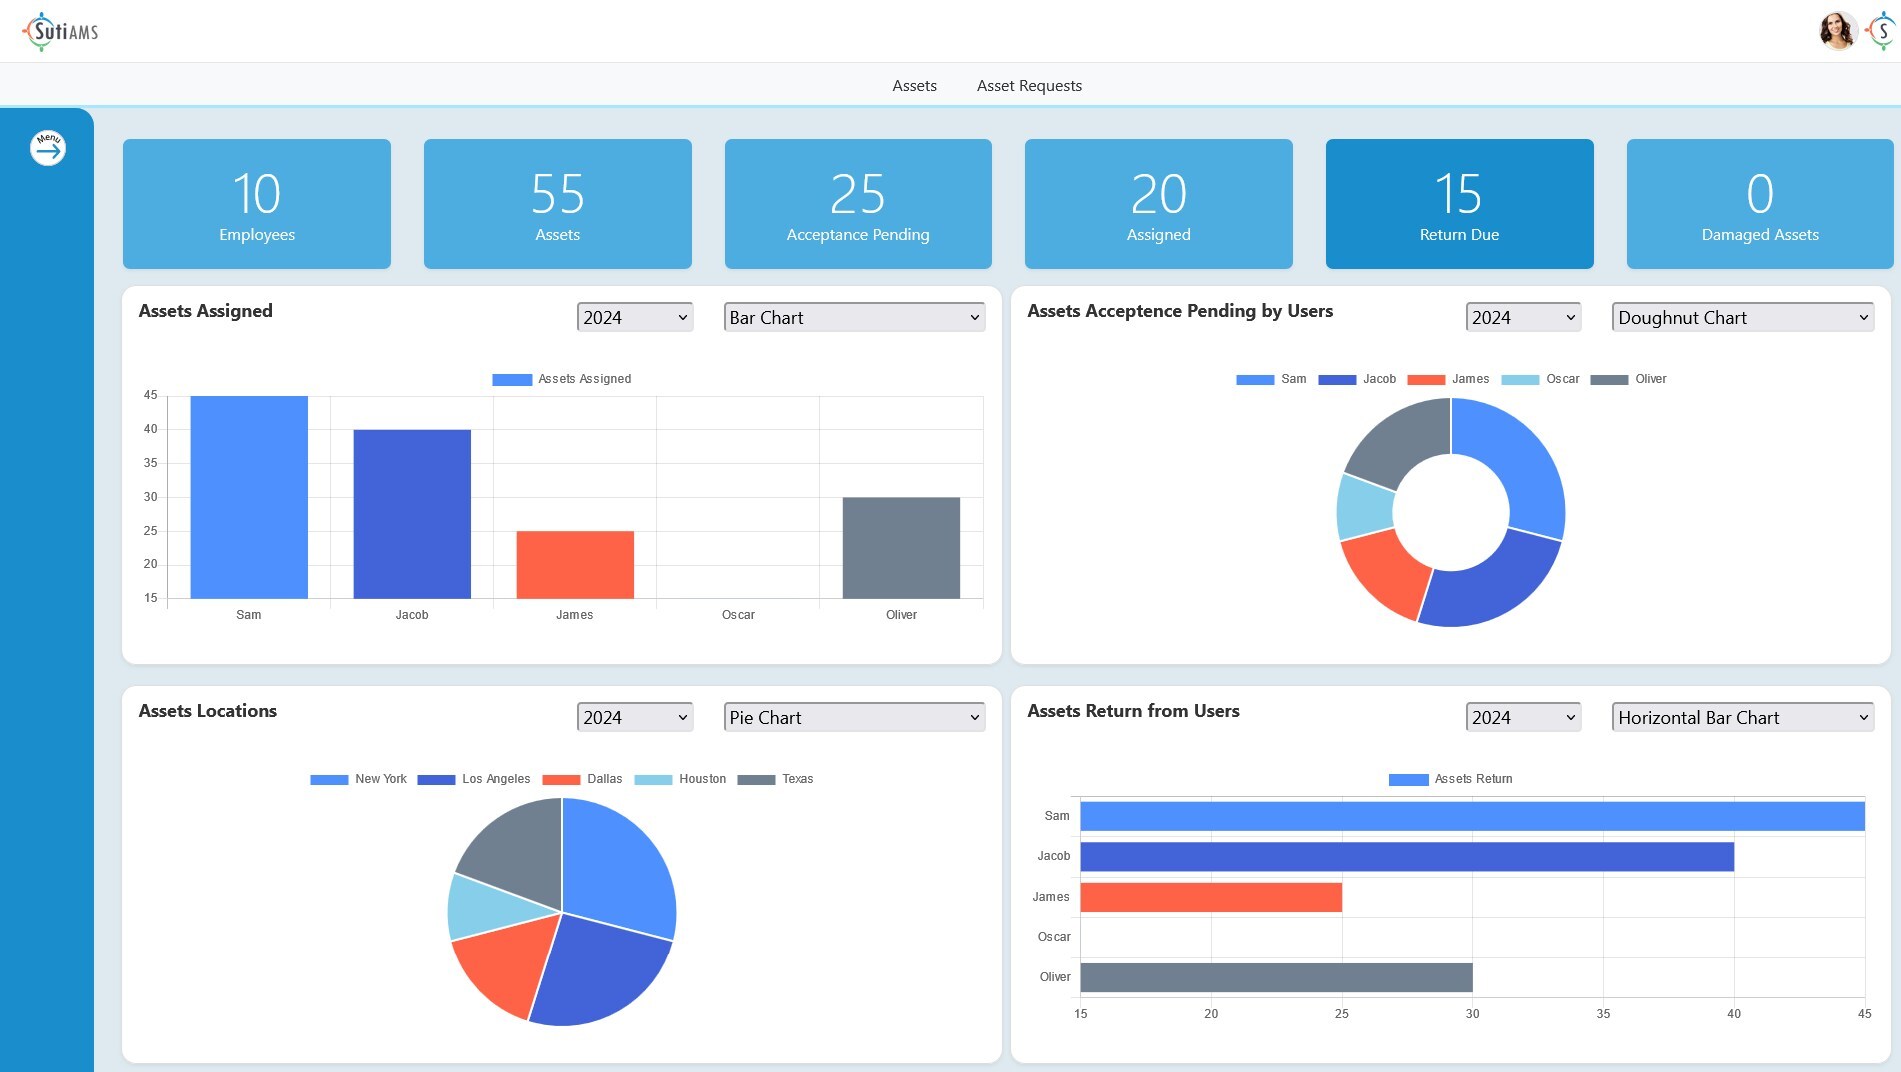Open year dropdown in Acceptance Pending panel
The image size is (1901, 1072).
(1523, 317)
